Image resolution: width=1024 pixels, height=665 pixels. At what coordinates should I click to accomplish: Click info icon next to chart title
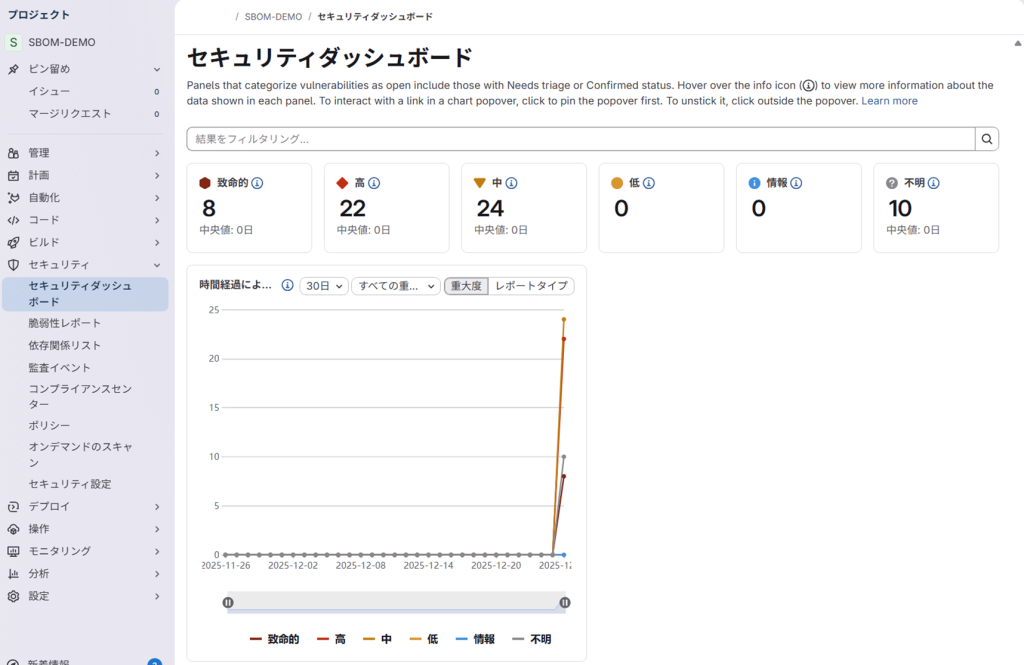(287, 285)
